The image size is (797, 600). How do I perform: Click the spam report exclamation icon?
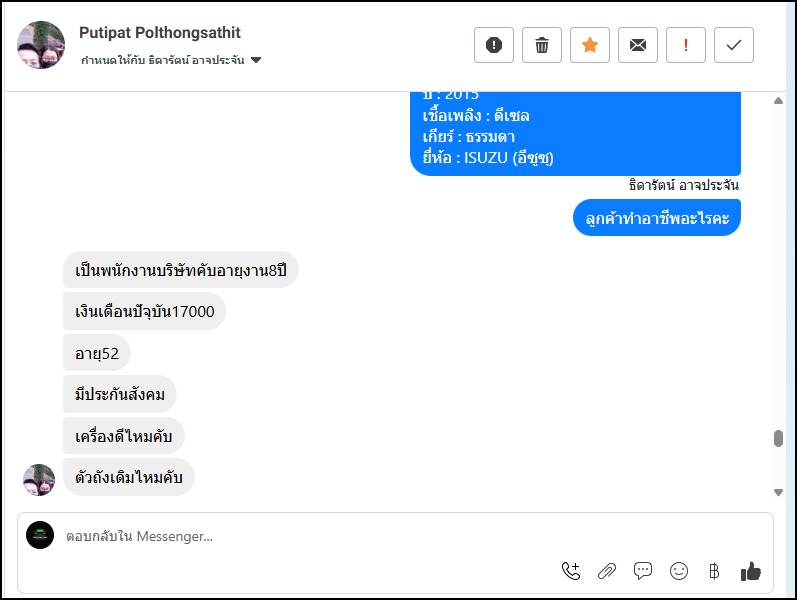[494, 45]
